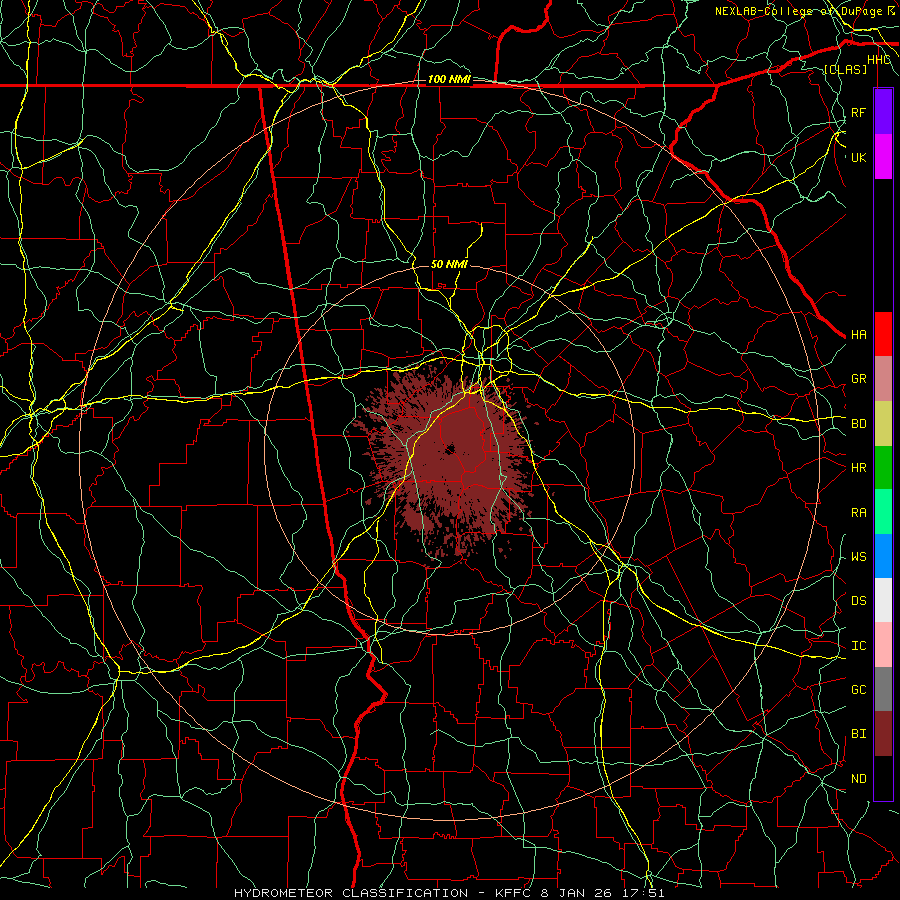Screen dimensions: 900x900
Task: Click the HR legend label
Action: pos(858,468)
